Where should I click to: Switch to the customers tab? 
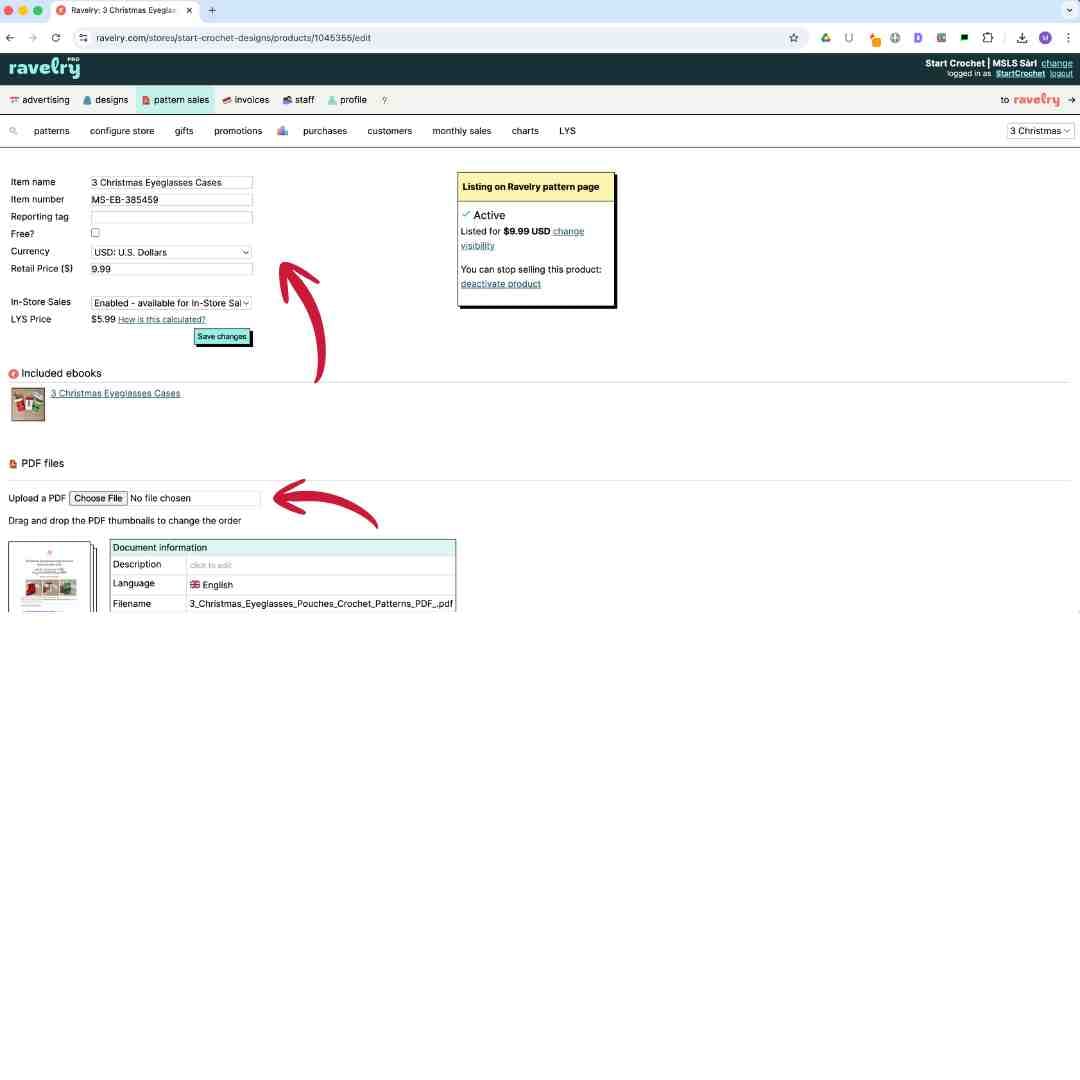point(389,130)
